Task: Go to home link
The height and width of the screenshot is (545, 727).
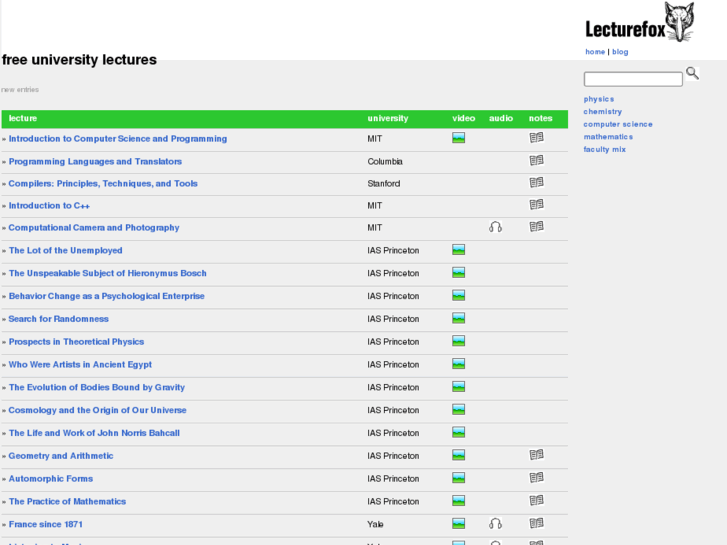Action: [x=595, y=51]
